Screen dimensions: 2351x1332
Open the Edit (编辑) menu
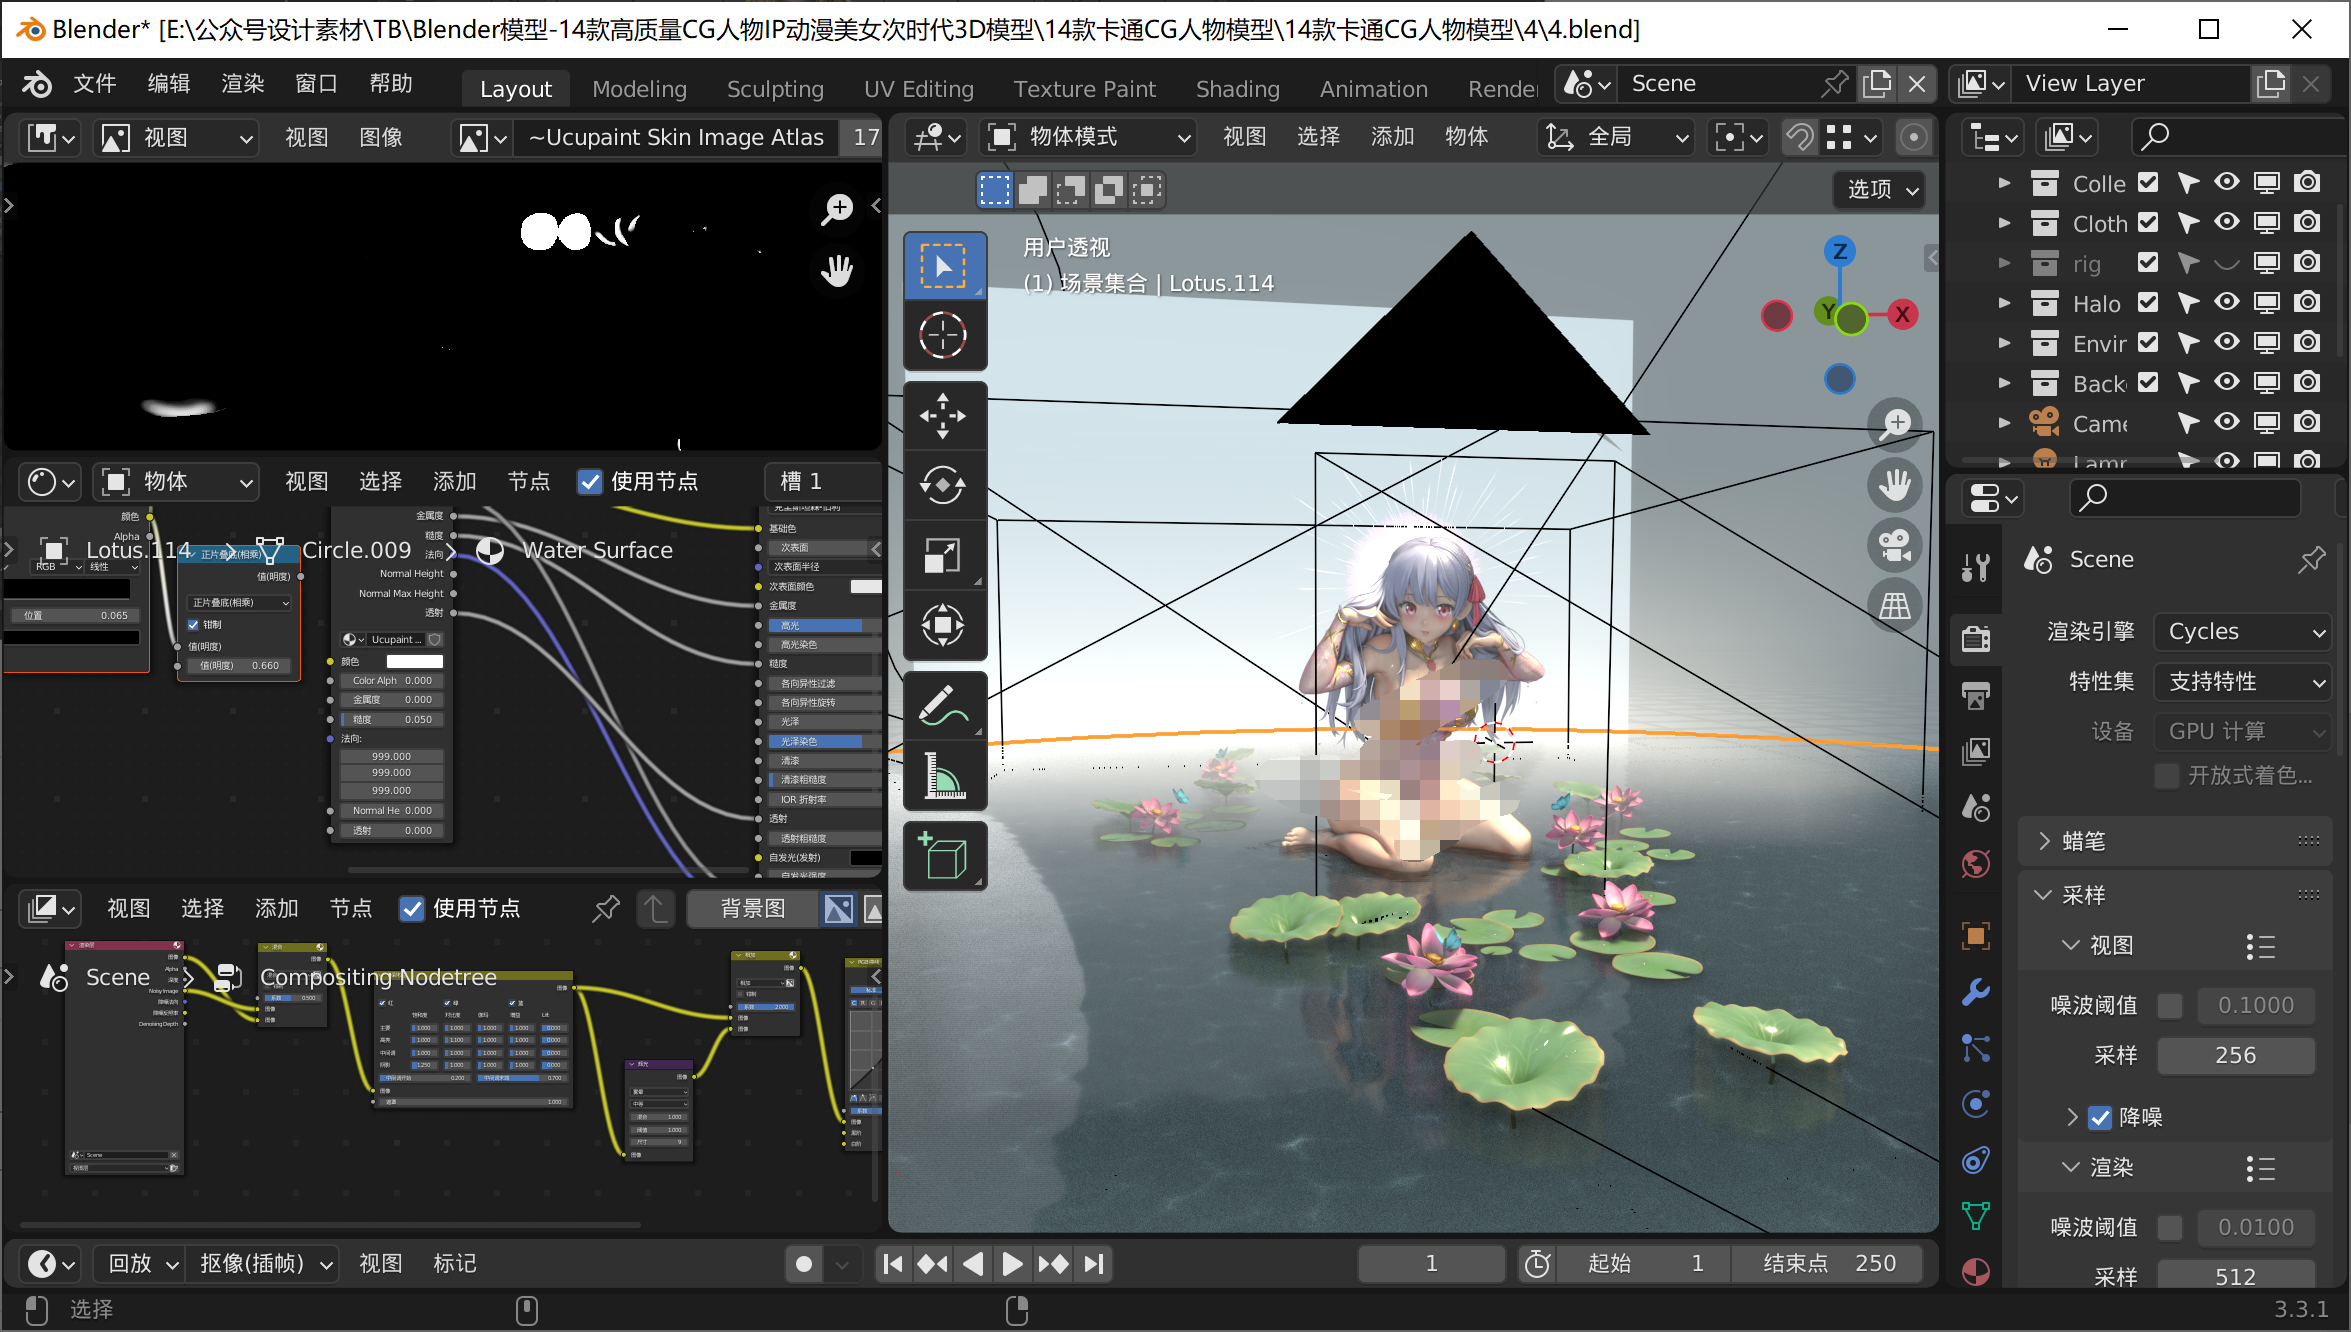tap(169, 84)
